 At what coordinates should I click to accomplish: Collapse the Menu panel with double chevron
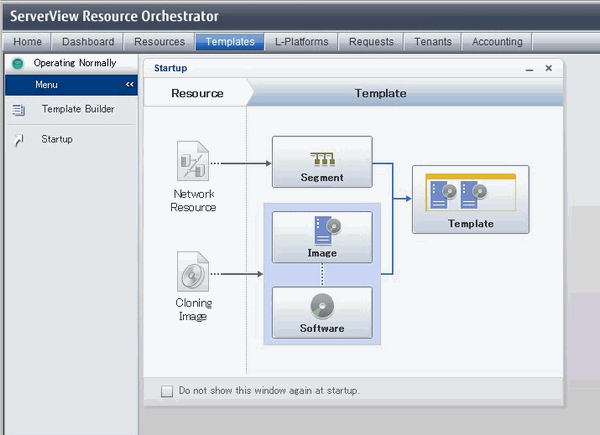[130, 85]
